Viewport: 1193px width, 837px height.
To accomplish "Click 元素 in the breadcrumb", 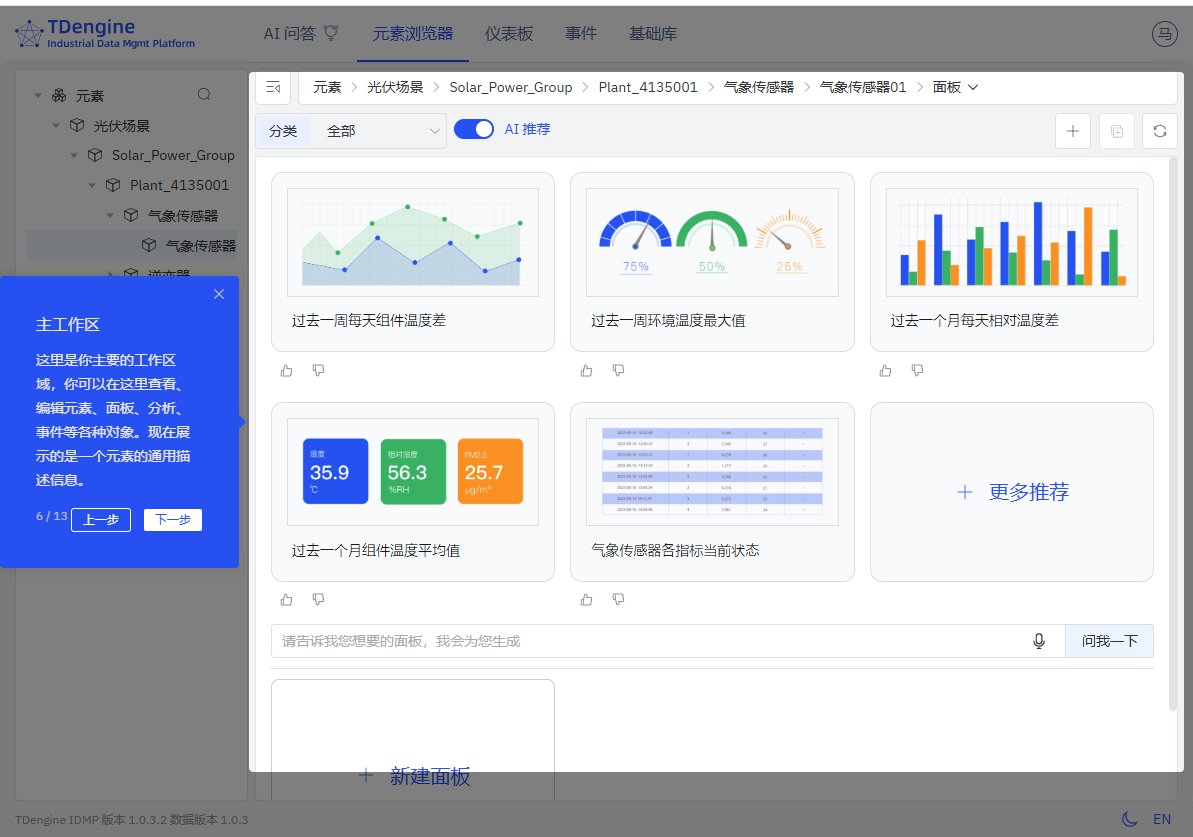I will click(327, 88).
